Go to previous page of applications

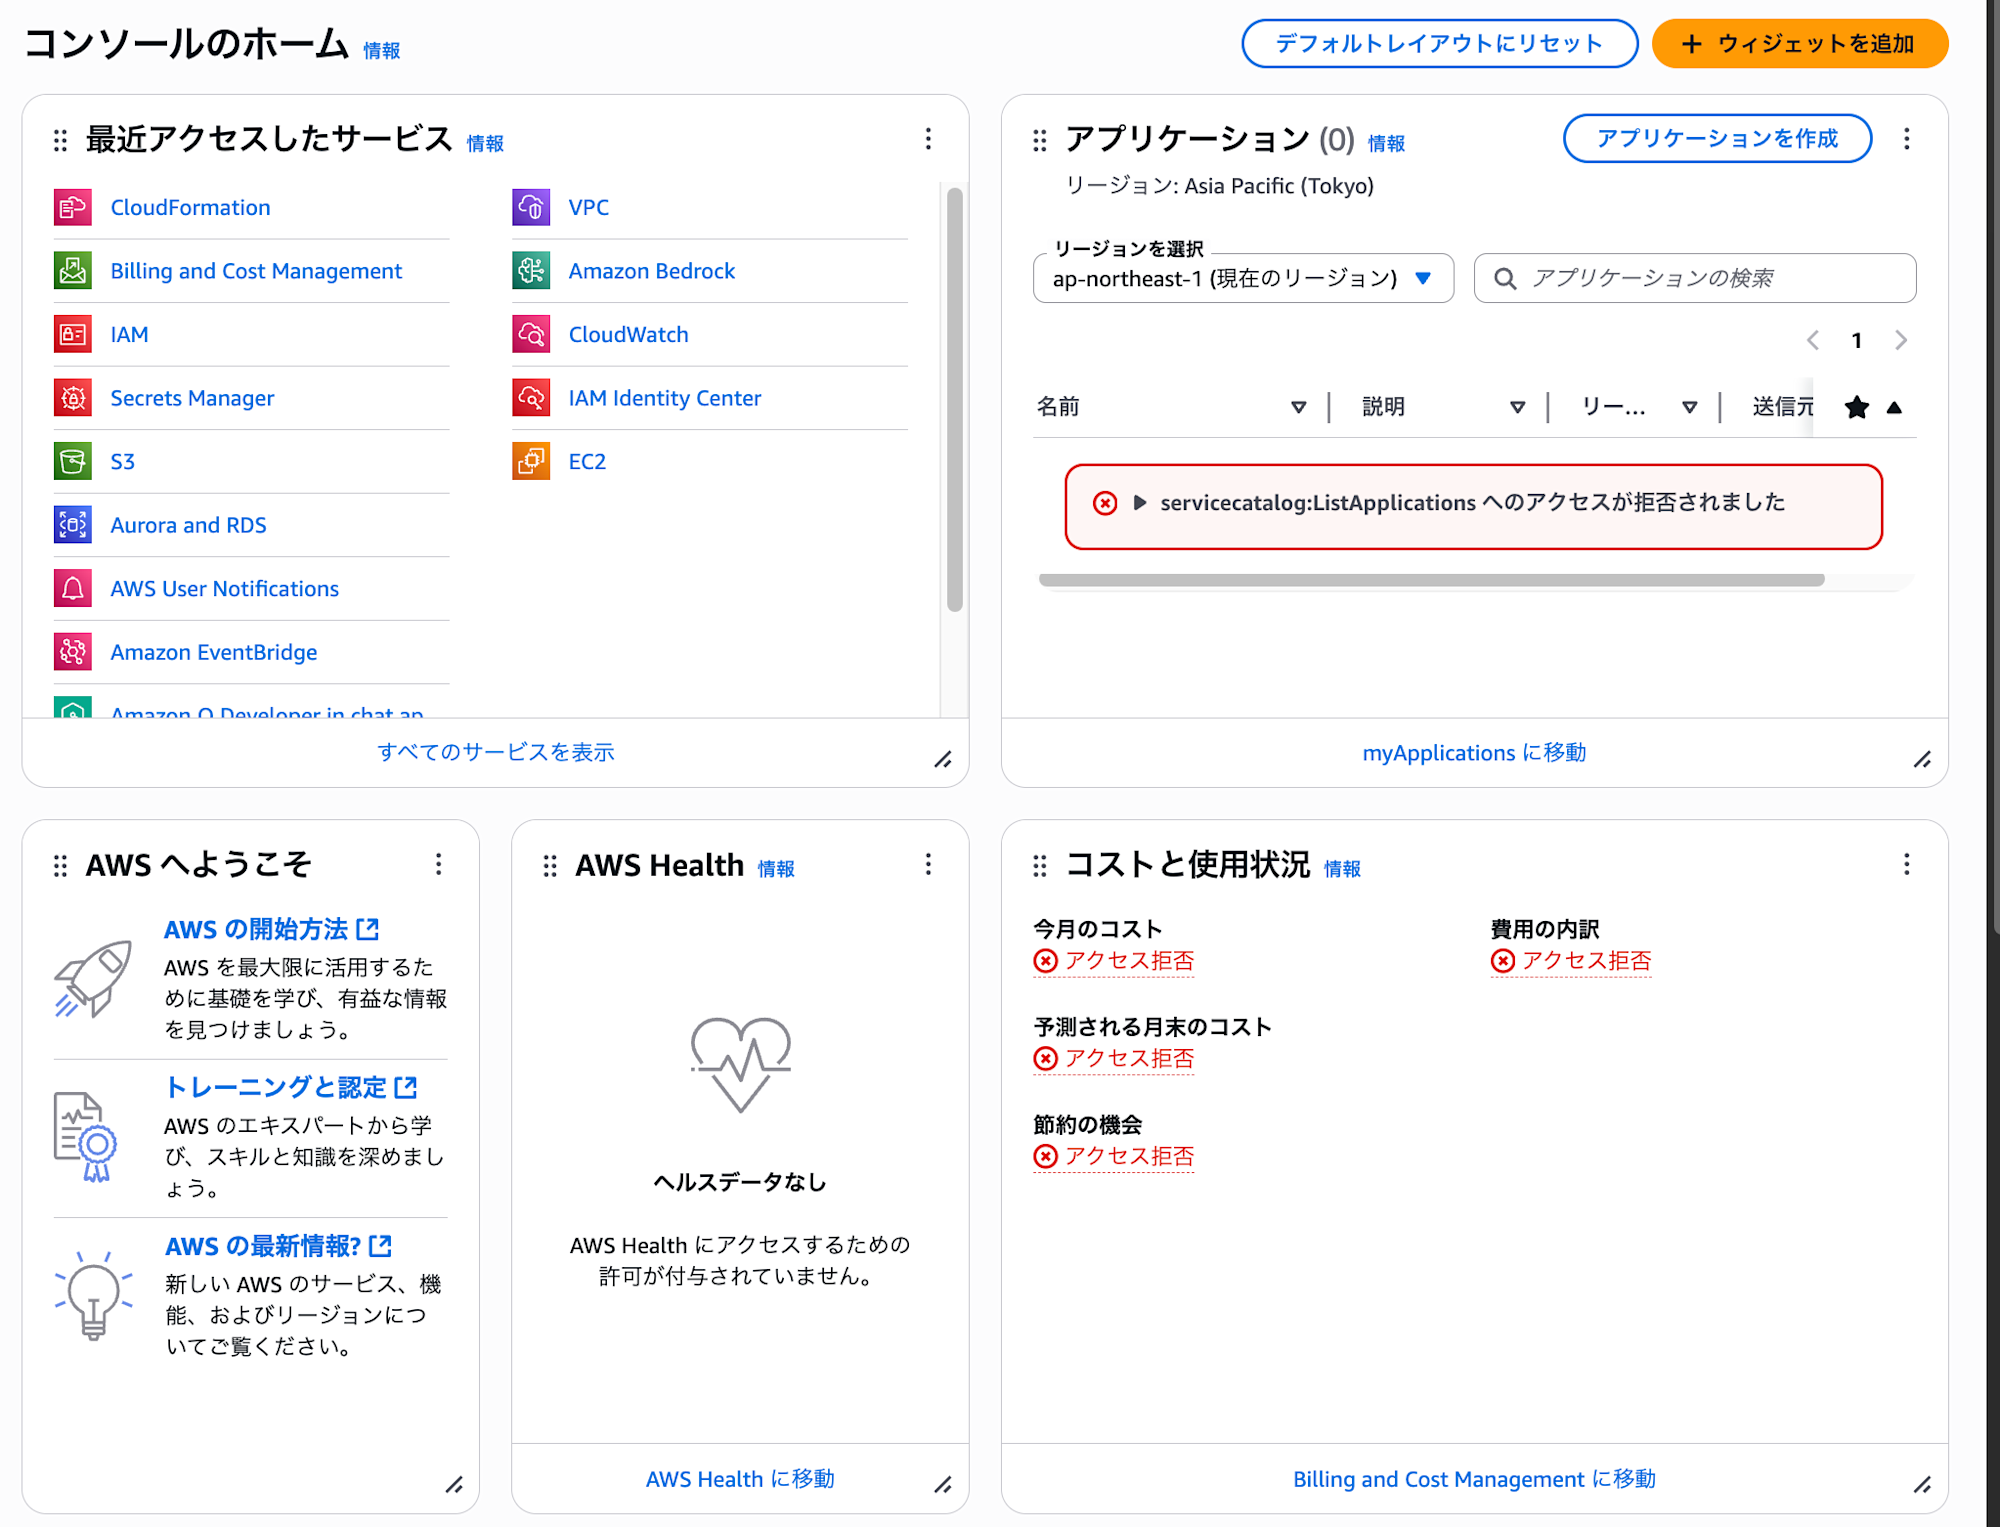[x=1813, y=340]
